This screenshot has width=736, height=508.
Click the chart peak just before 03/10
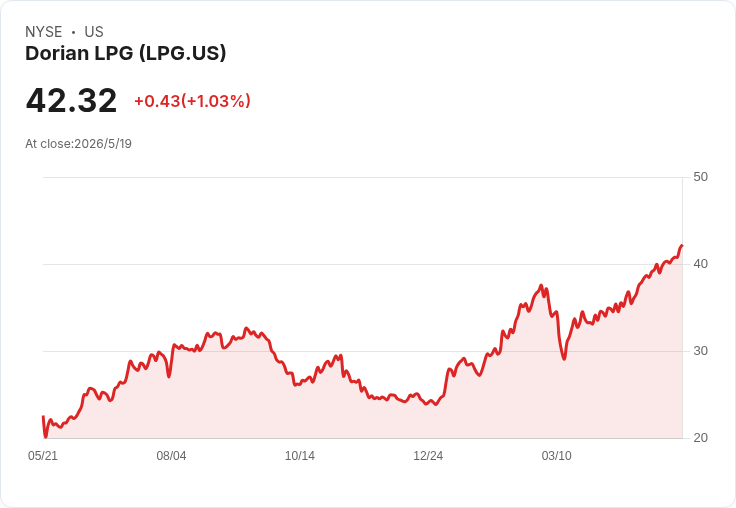point(541,285)
